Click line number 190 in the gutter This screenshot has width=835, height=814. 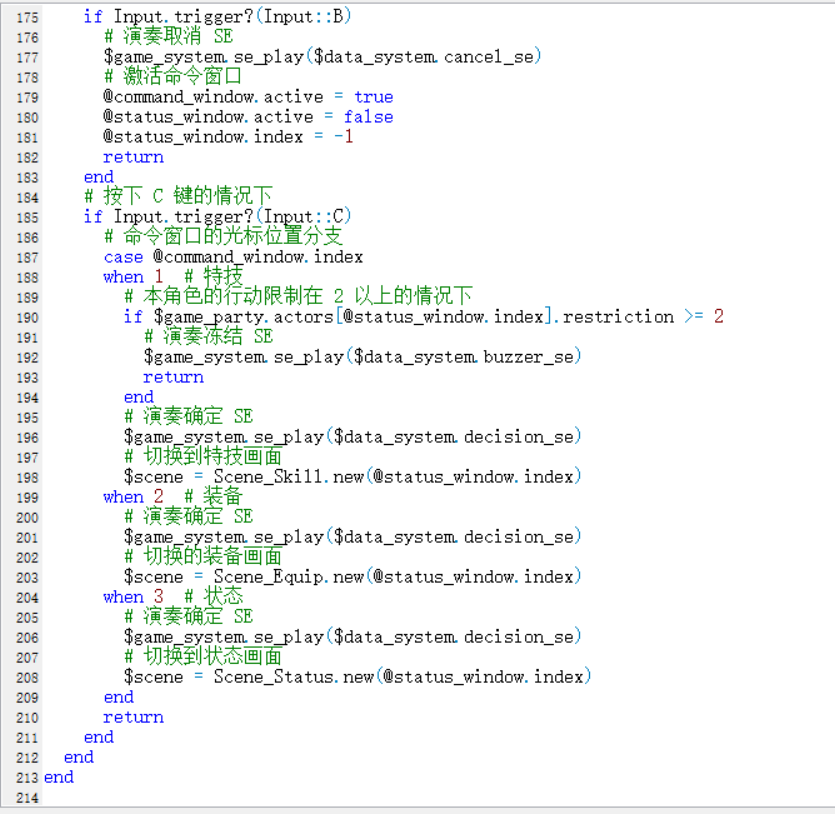[27, 318]
